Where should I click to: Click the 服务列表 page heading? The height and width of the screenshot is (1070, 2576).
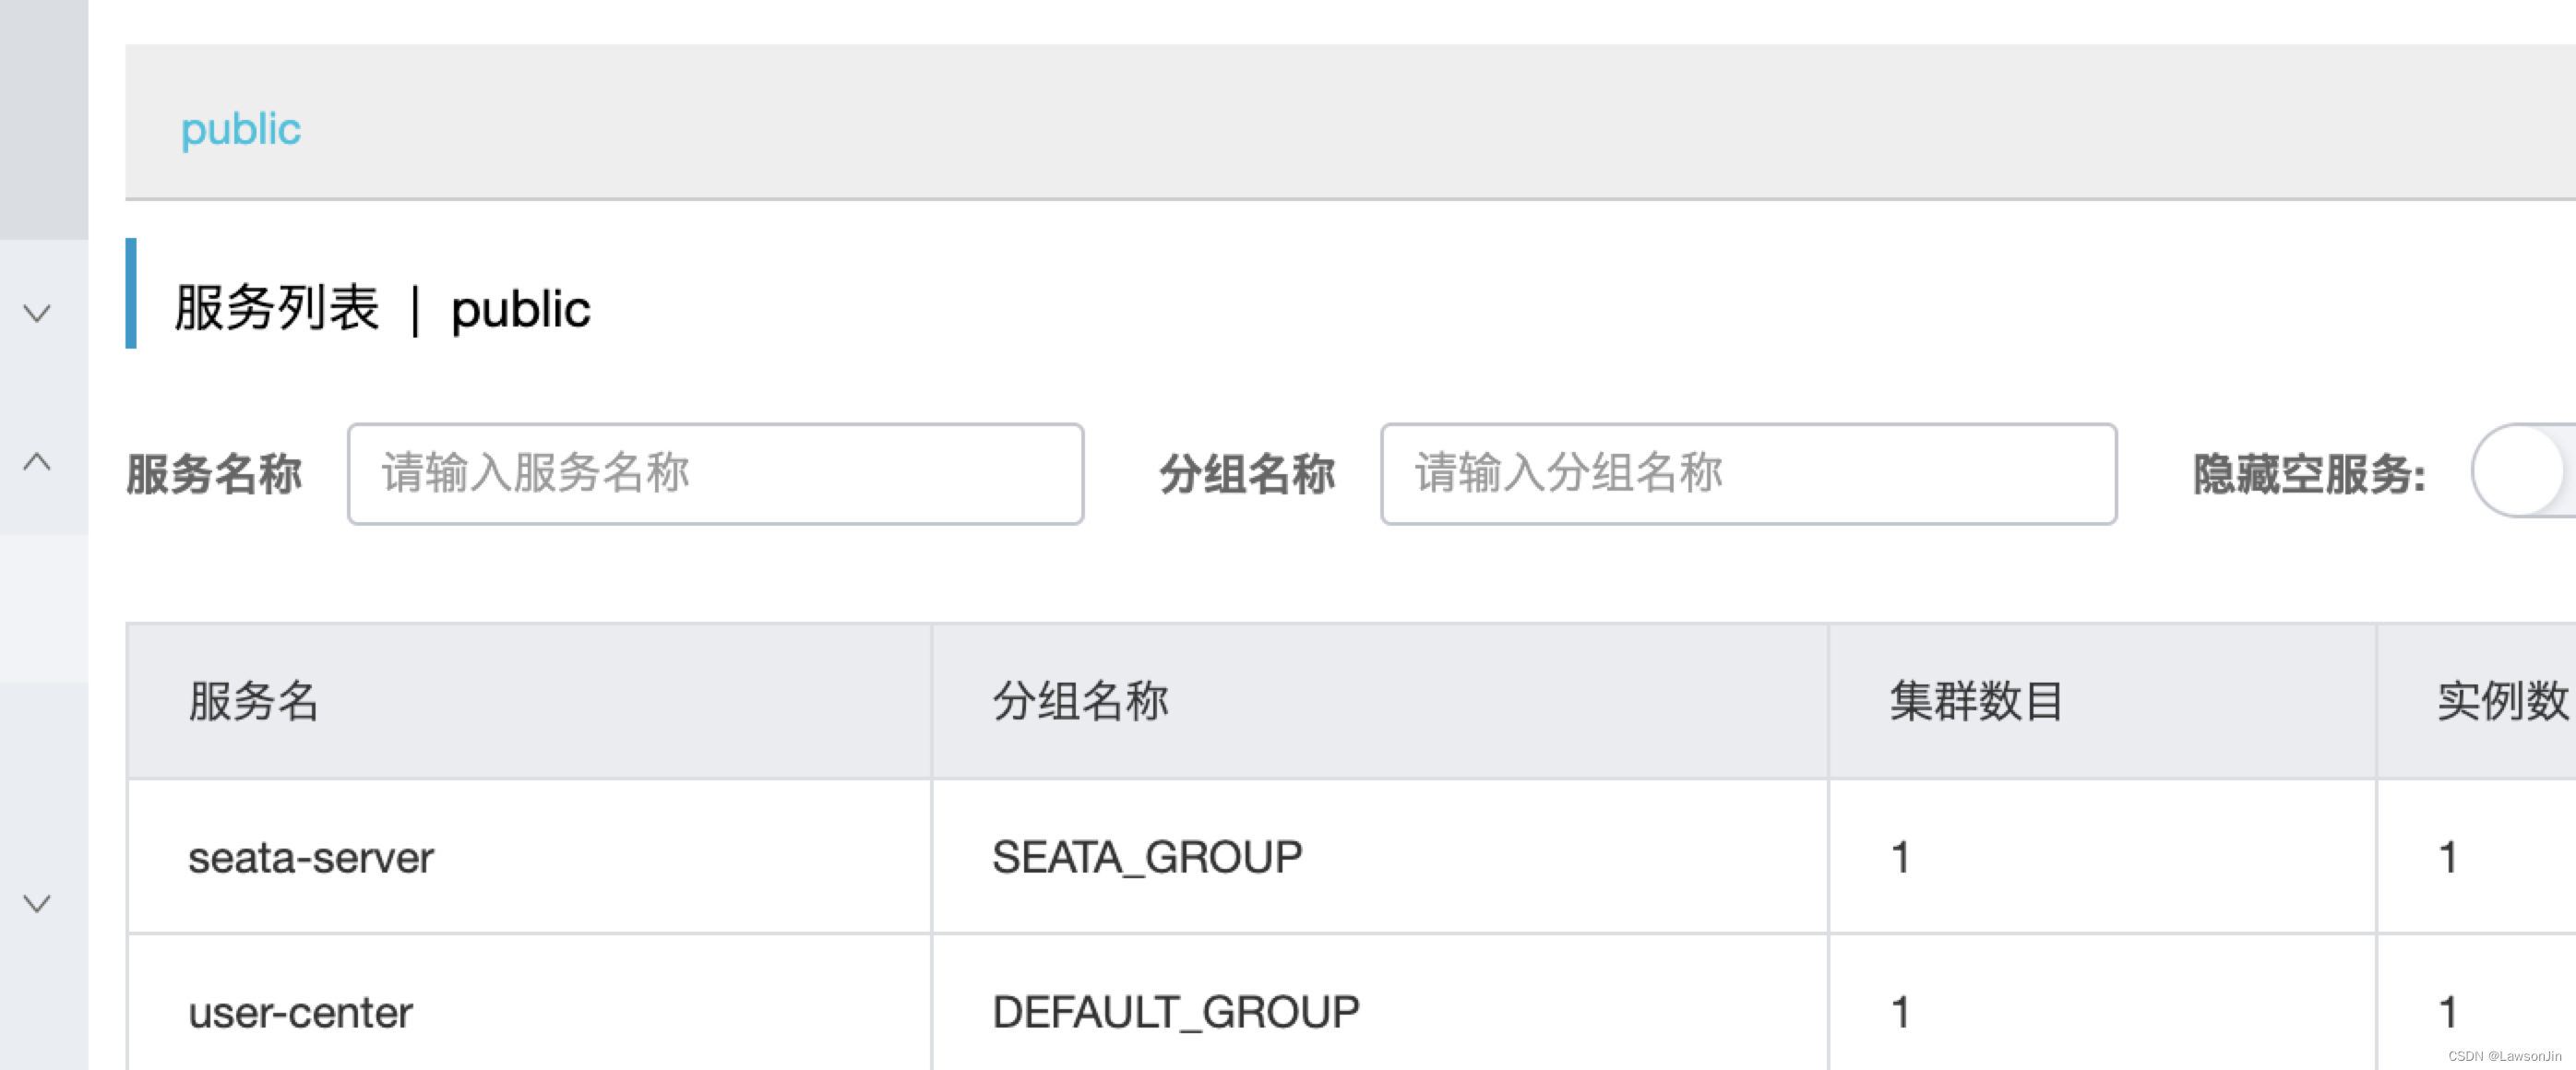(278, 308)
